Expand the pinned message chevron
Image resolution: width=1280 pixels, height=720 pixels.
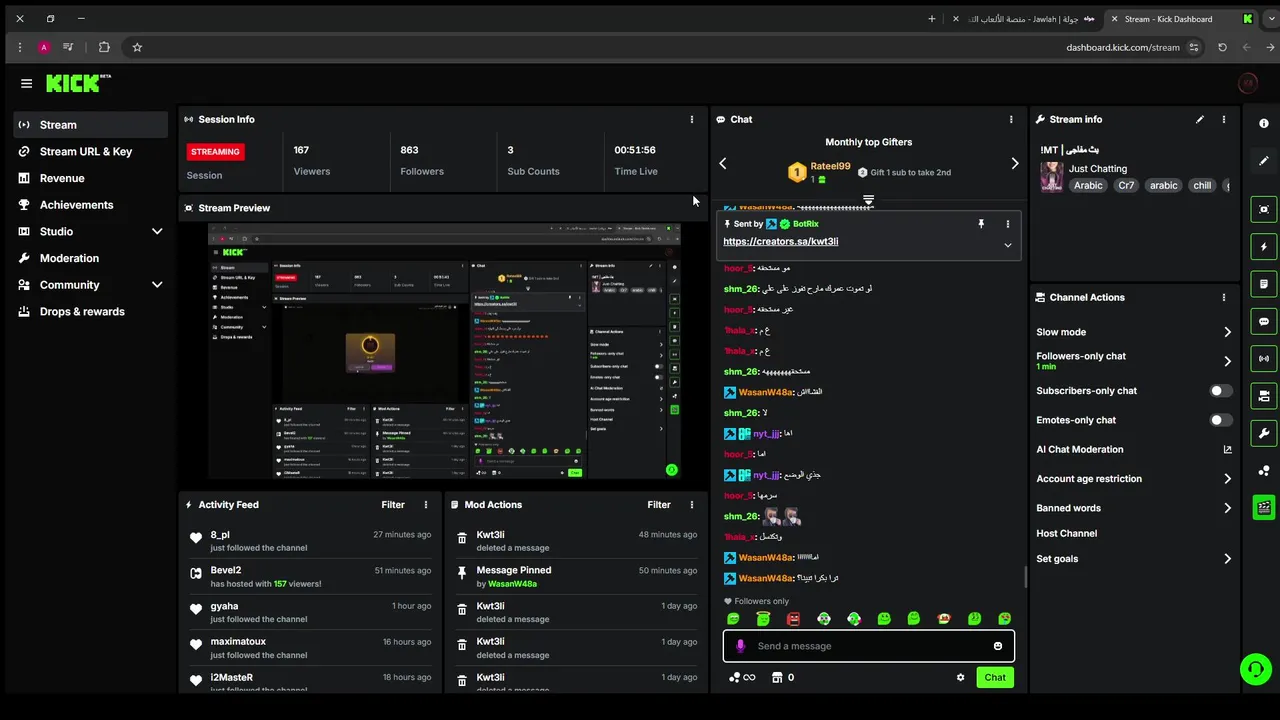click(x=1008, y=245)
